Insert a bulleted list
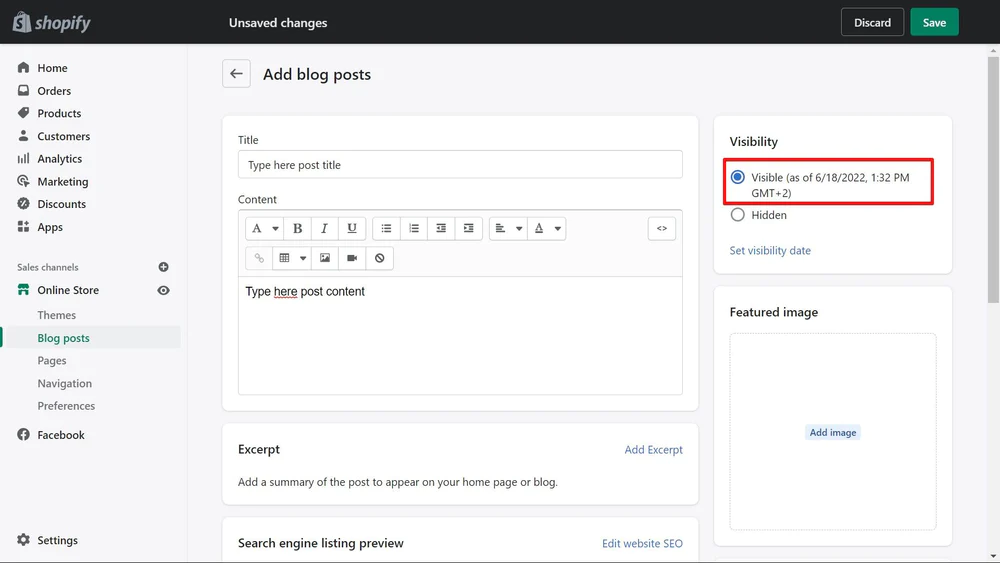The width and height of the screenshot is (1000, 563). pyautogui.click(x=386, y=229)
